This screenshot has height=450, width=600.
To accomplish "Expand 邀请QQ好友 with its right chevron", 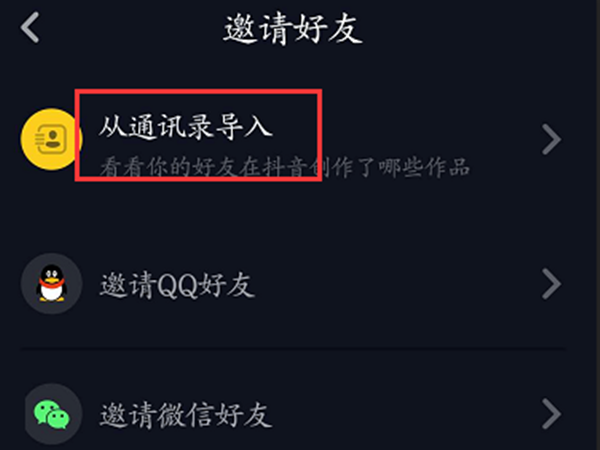I will point(551,284).
